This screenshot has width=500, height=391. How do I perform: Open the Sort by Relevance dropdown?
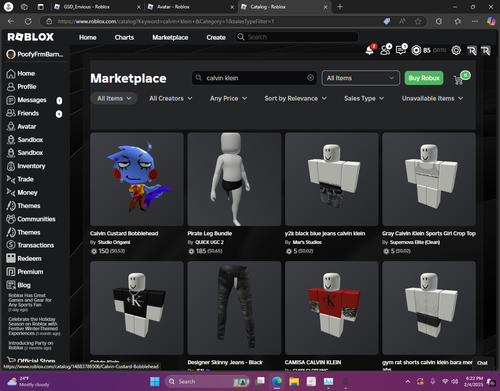295,98
